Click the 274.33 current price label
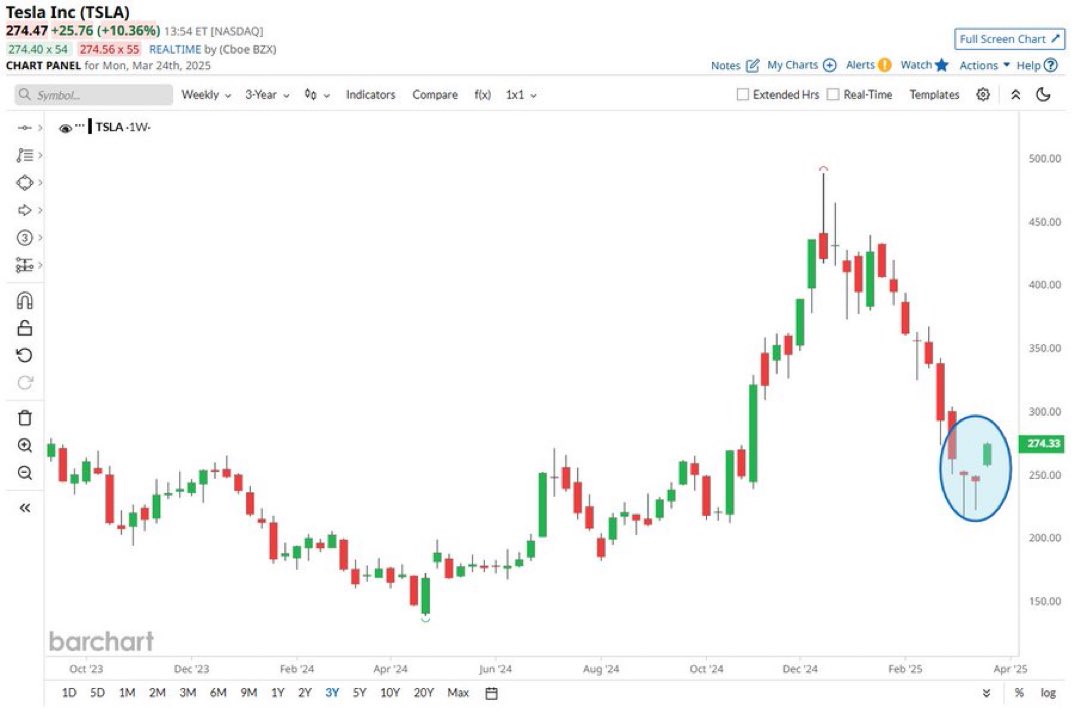Image resolution: width=1074 pixels, height=713 pixels. click(x=1043, y=444)
